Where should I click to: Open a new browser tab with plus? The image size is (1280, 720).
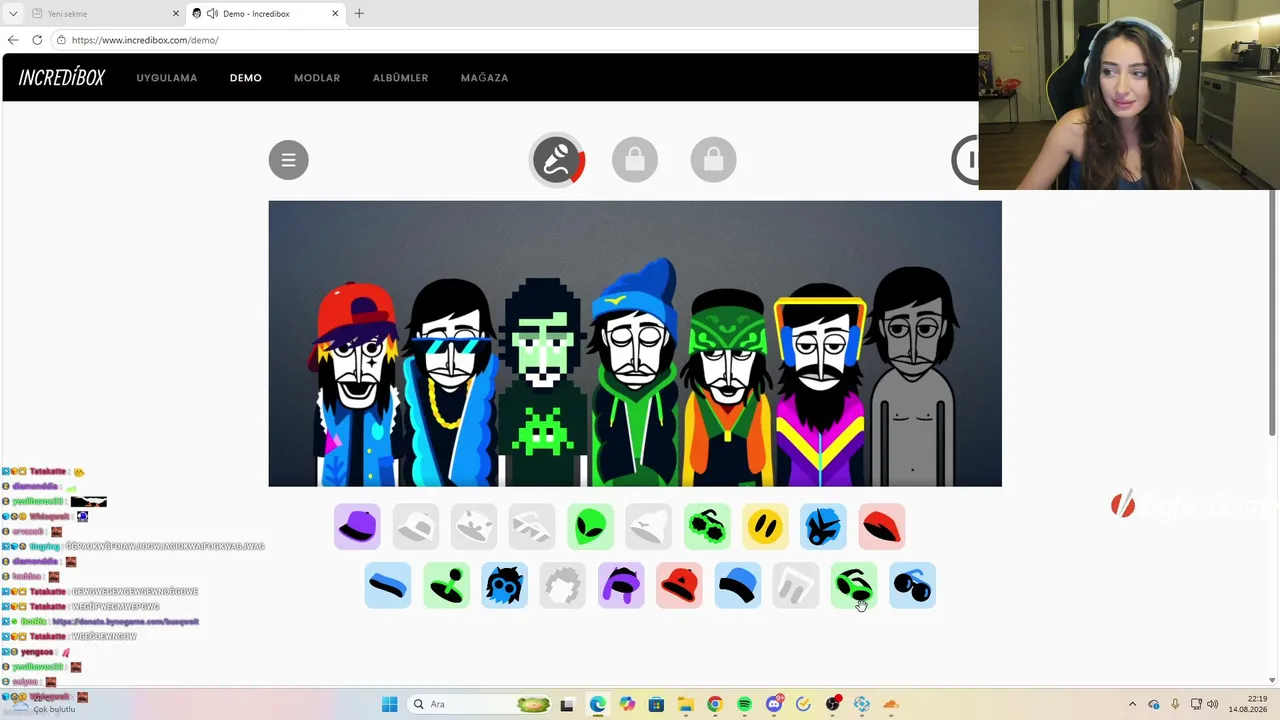359,14
